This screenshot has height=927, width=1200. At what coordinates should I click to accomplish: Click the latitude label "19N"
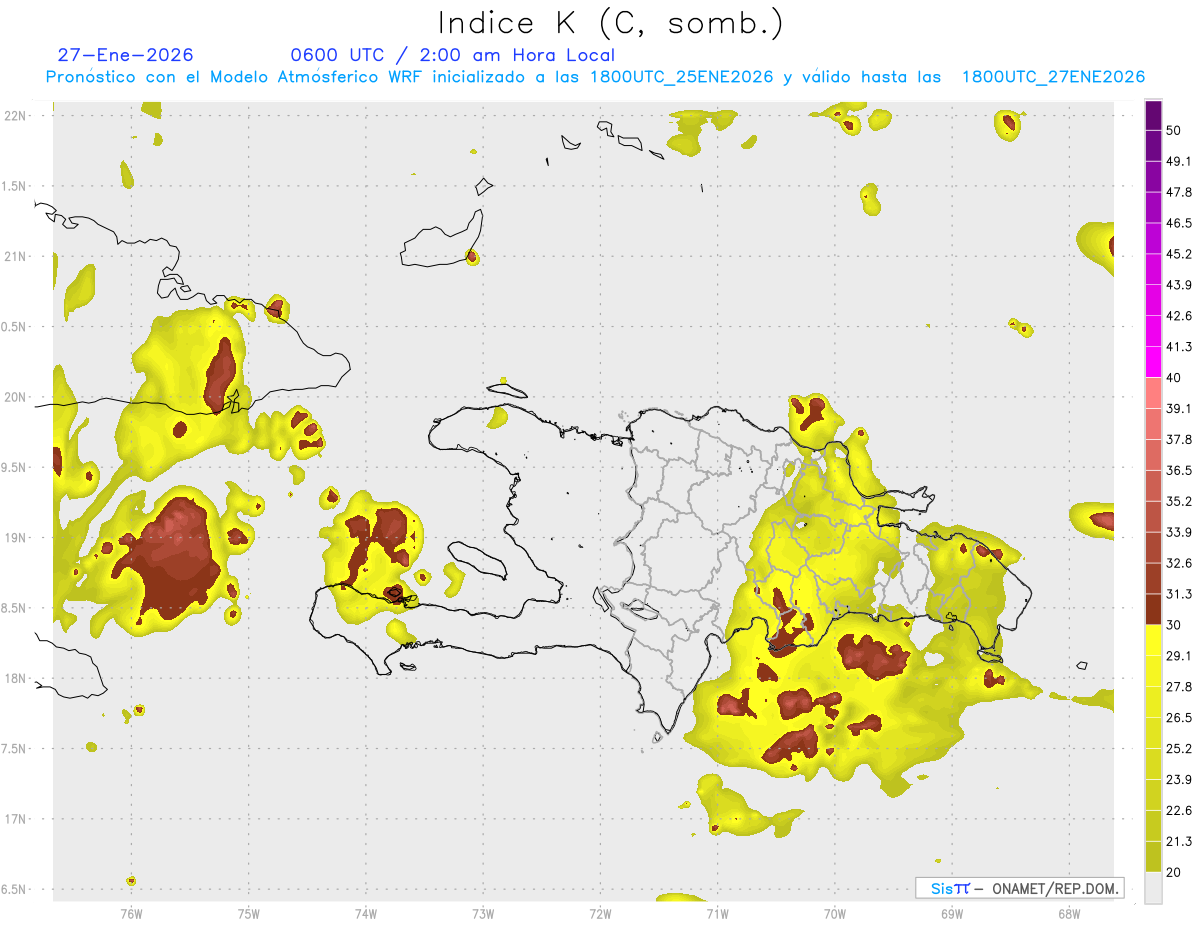17,538
